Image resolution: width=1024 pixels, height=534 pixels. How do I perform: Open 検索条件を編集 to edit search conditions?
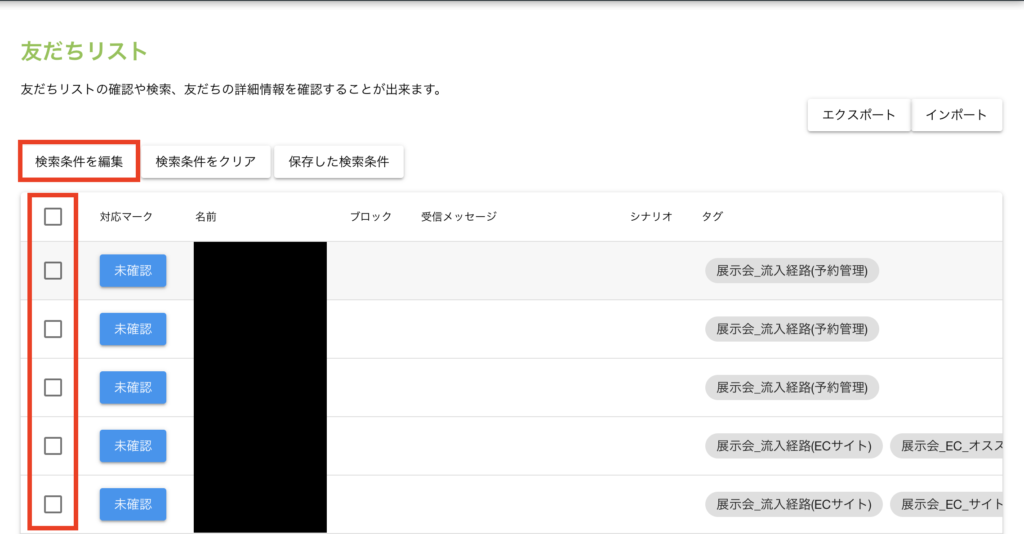point(79,162)
